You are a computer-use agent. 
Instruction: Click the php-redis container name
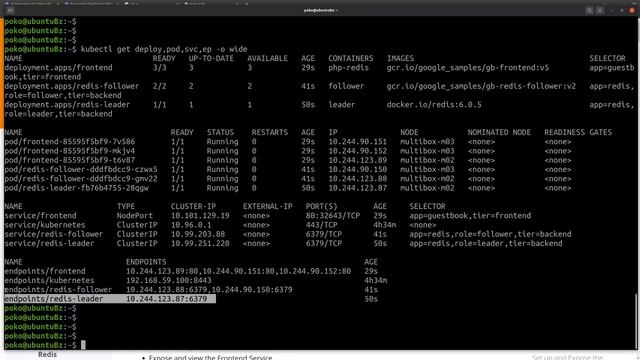click(348, 68)
